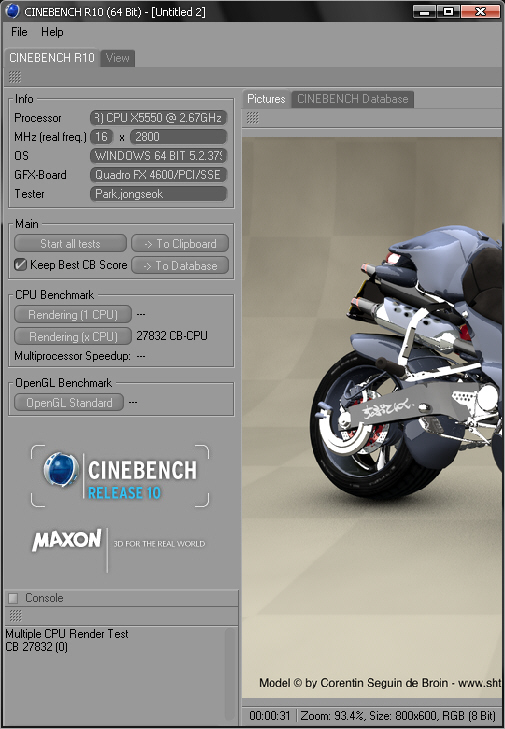505x729 pixels.
Task: Click 'CB 27832 (0)' console line
Action: (37, 647)
